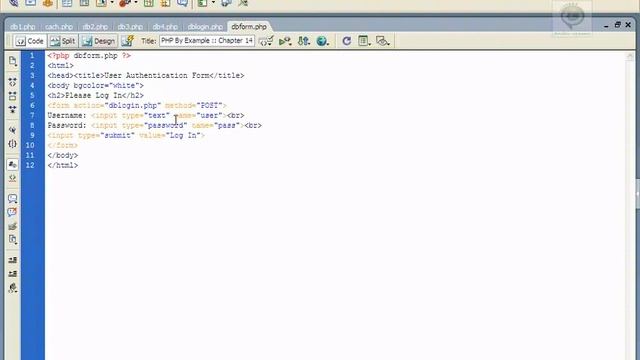Open the cach.php document tab
The width and height of the screenshot is (640, 360).
[59, 27]
